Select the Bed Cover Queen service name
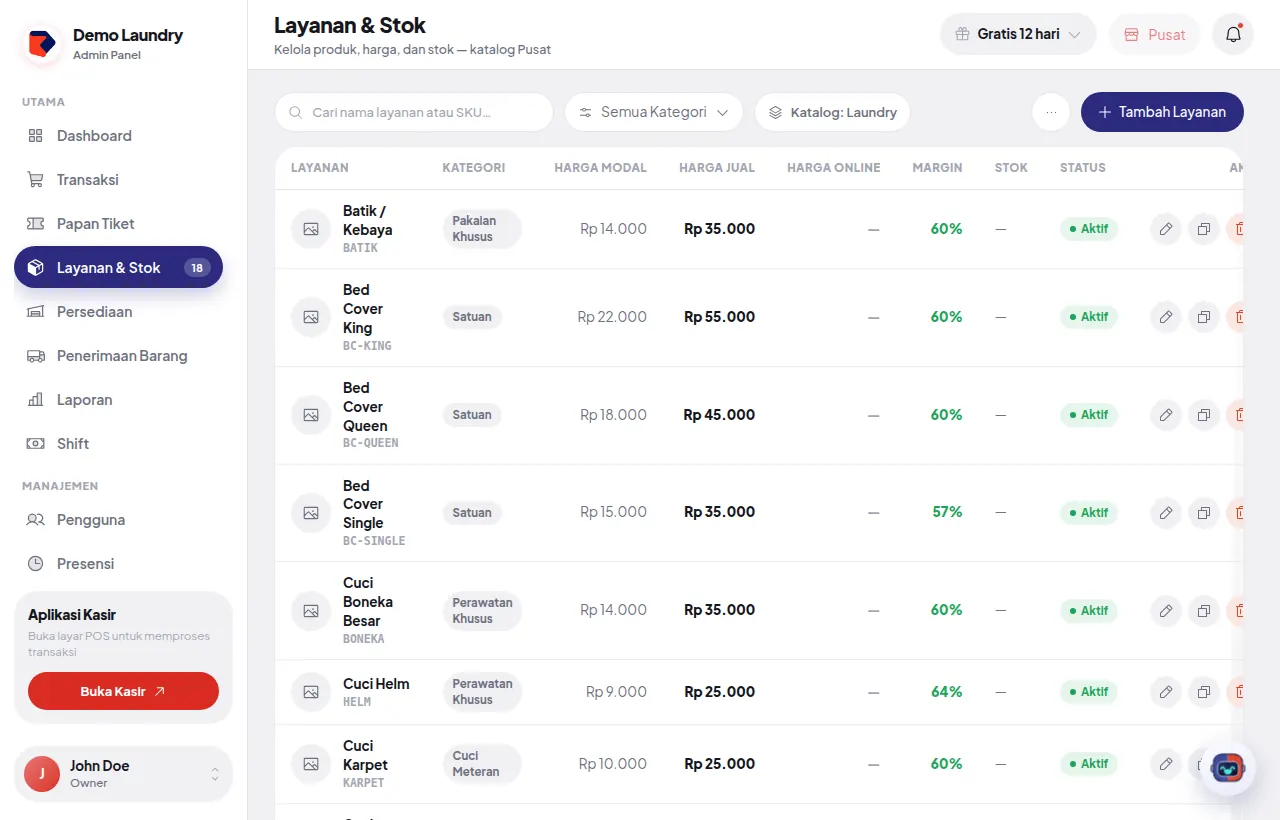This screenshot has height=820, width=1280. coord(365,407)
